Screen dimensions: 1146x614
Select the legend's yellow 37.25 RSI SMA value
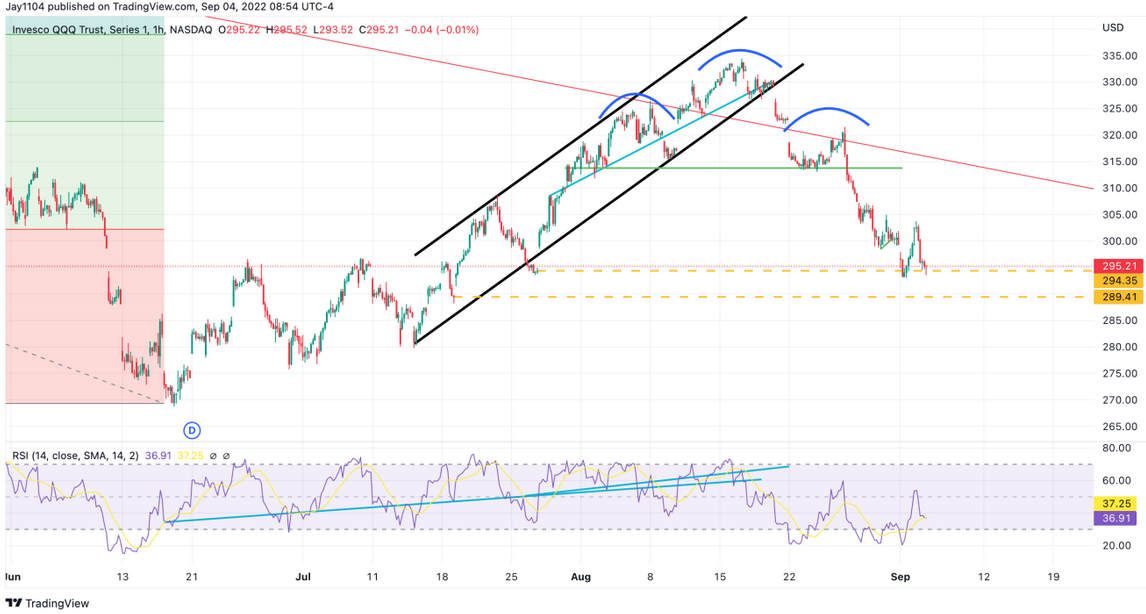[x=191, y=455]
